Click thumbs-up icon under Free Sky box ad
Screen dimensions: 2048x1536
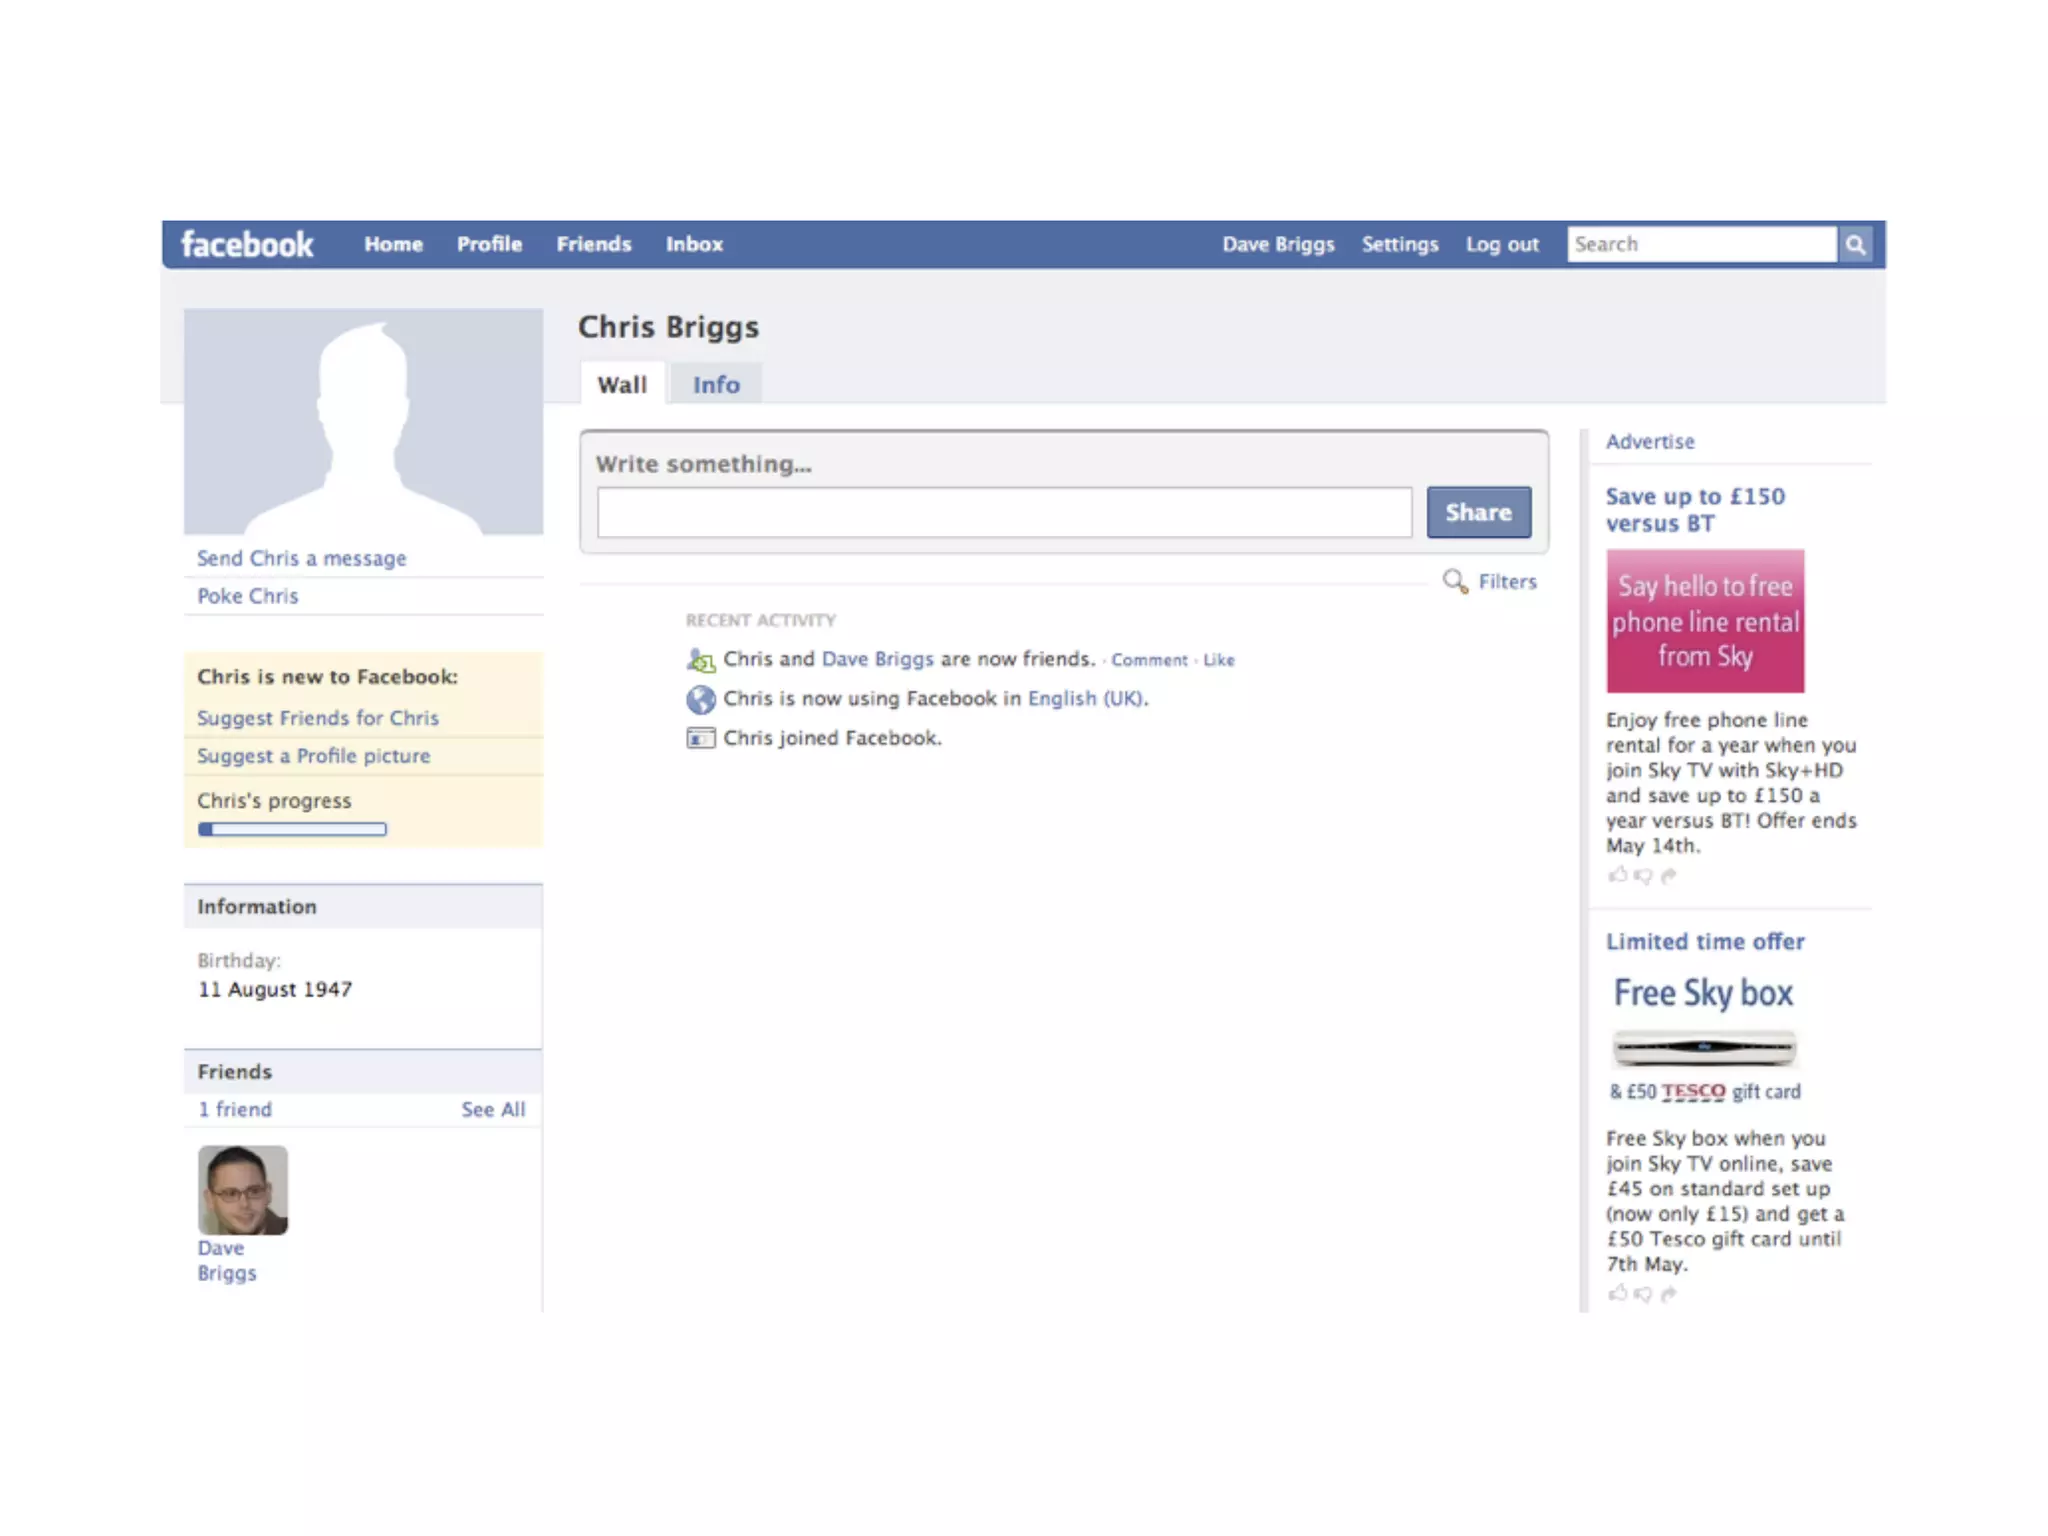1617,1293
